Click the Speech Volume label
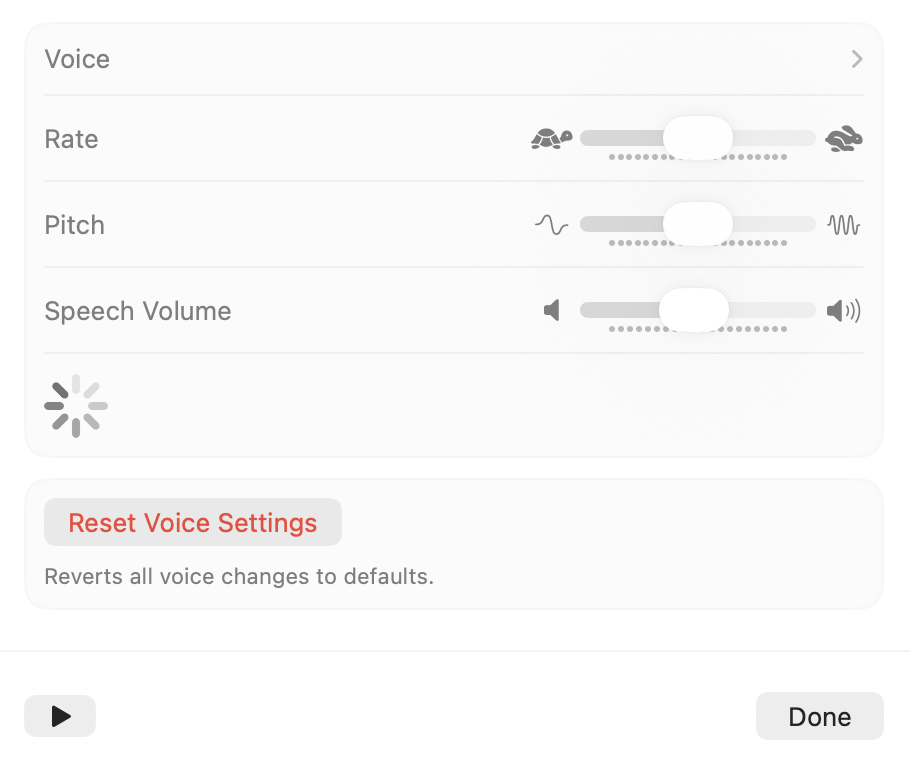This screenshot has height=760, width=910. tap(138, 311)
